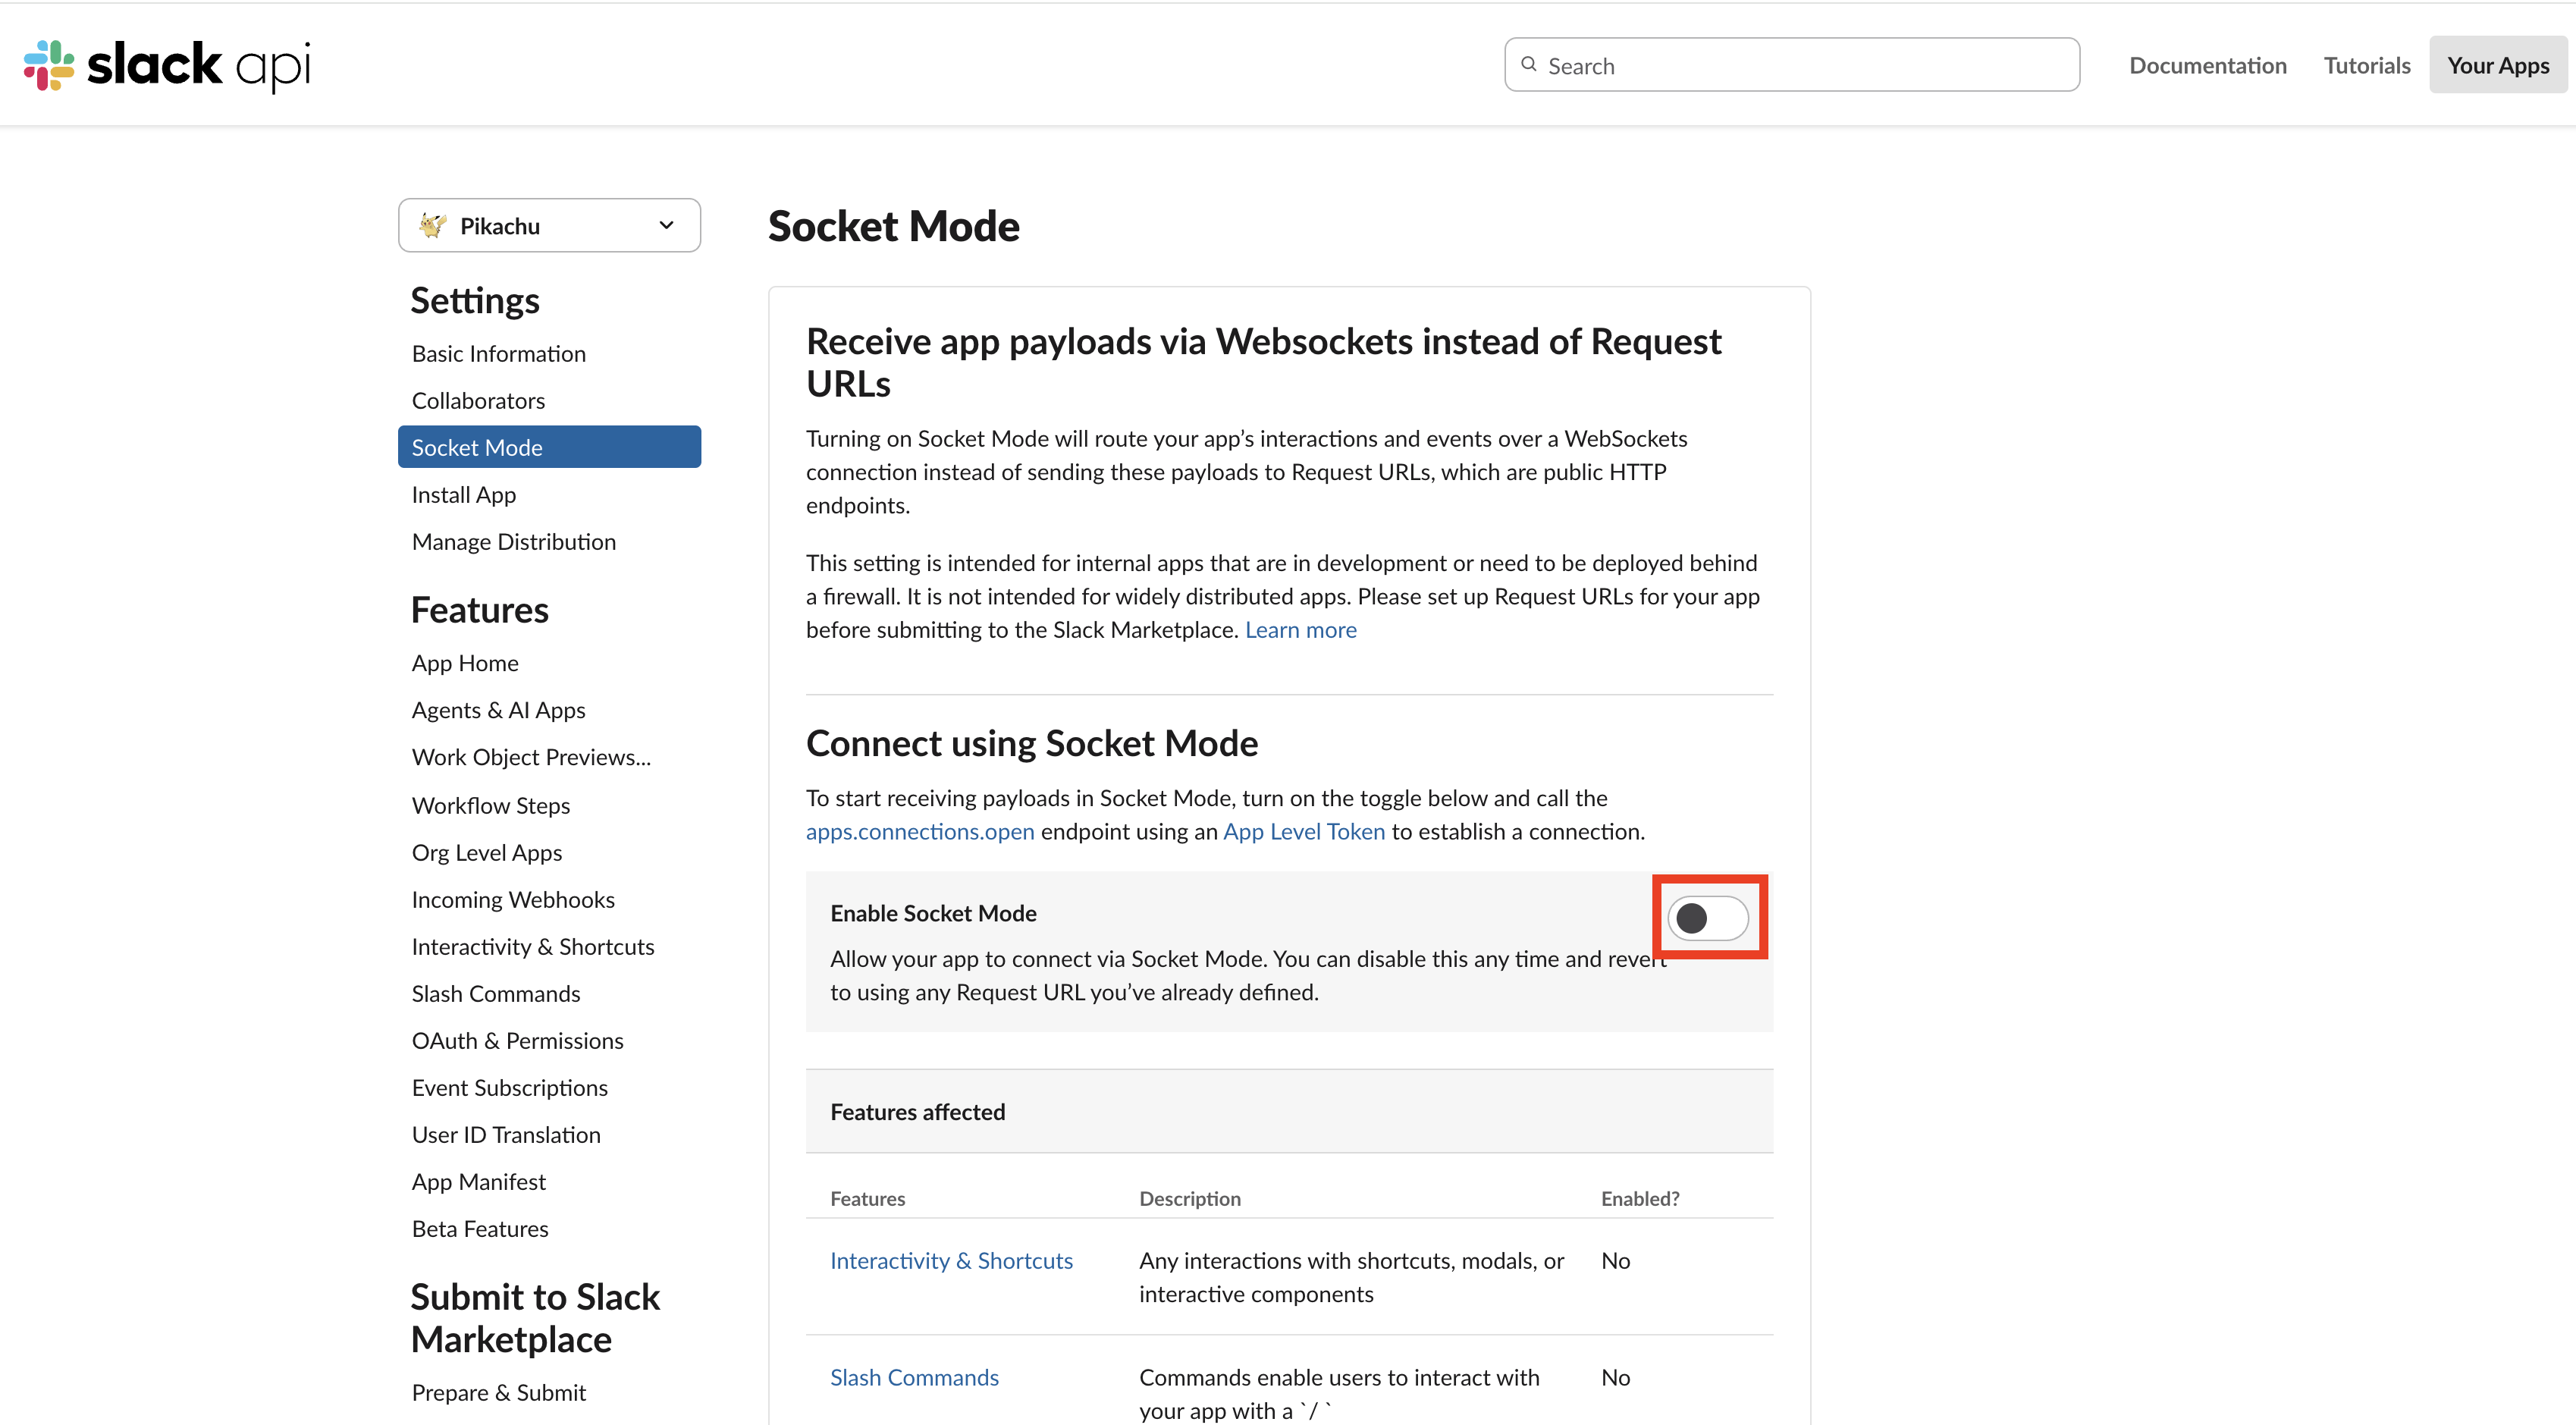Open the Tutorials nav item
The image size is (2576, 1425).
[2366, 65]
